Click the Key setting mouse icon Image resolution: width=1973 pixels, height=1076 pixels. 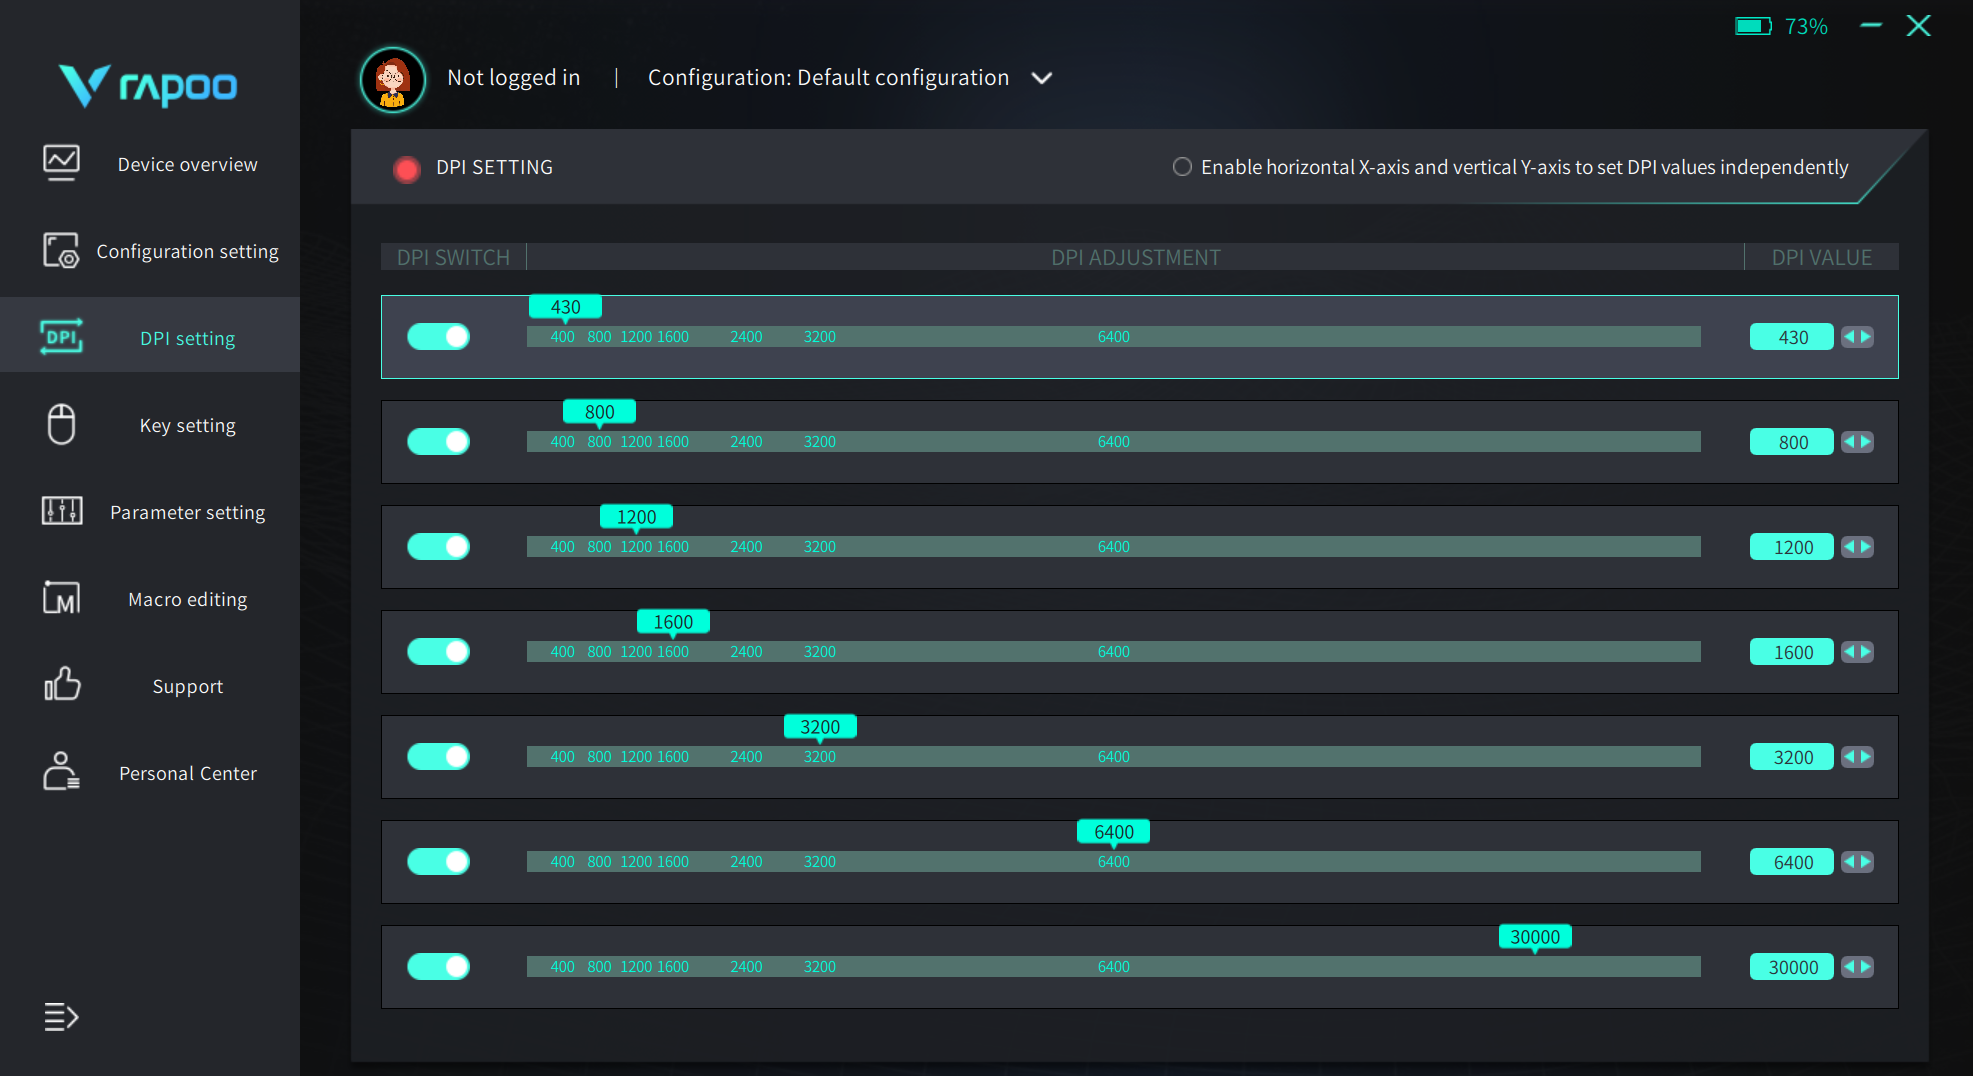point(61,424)
